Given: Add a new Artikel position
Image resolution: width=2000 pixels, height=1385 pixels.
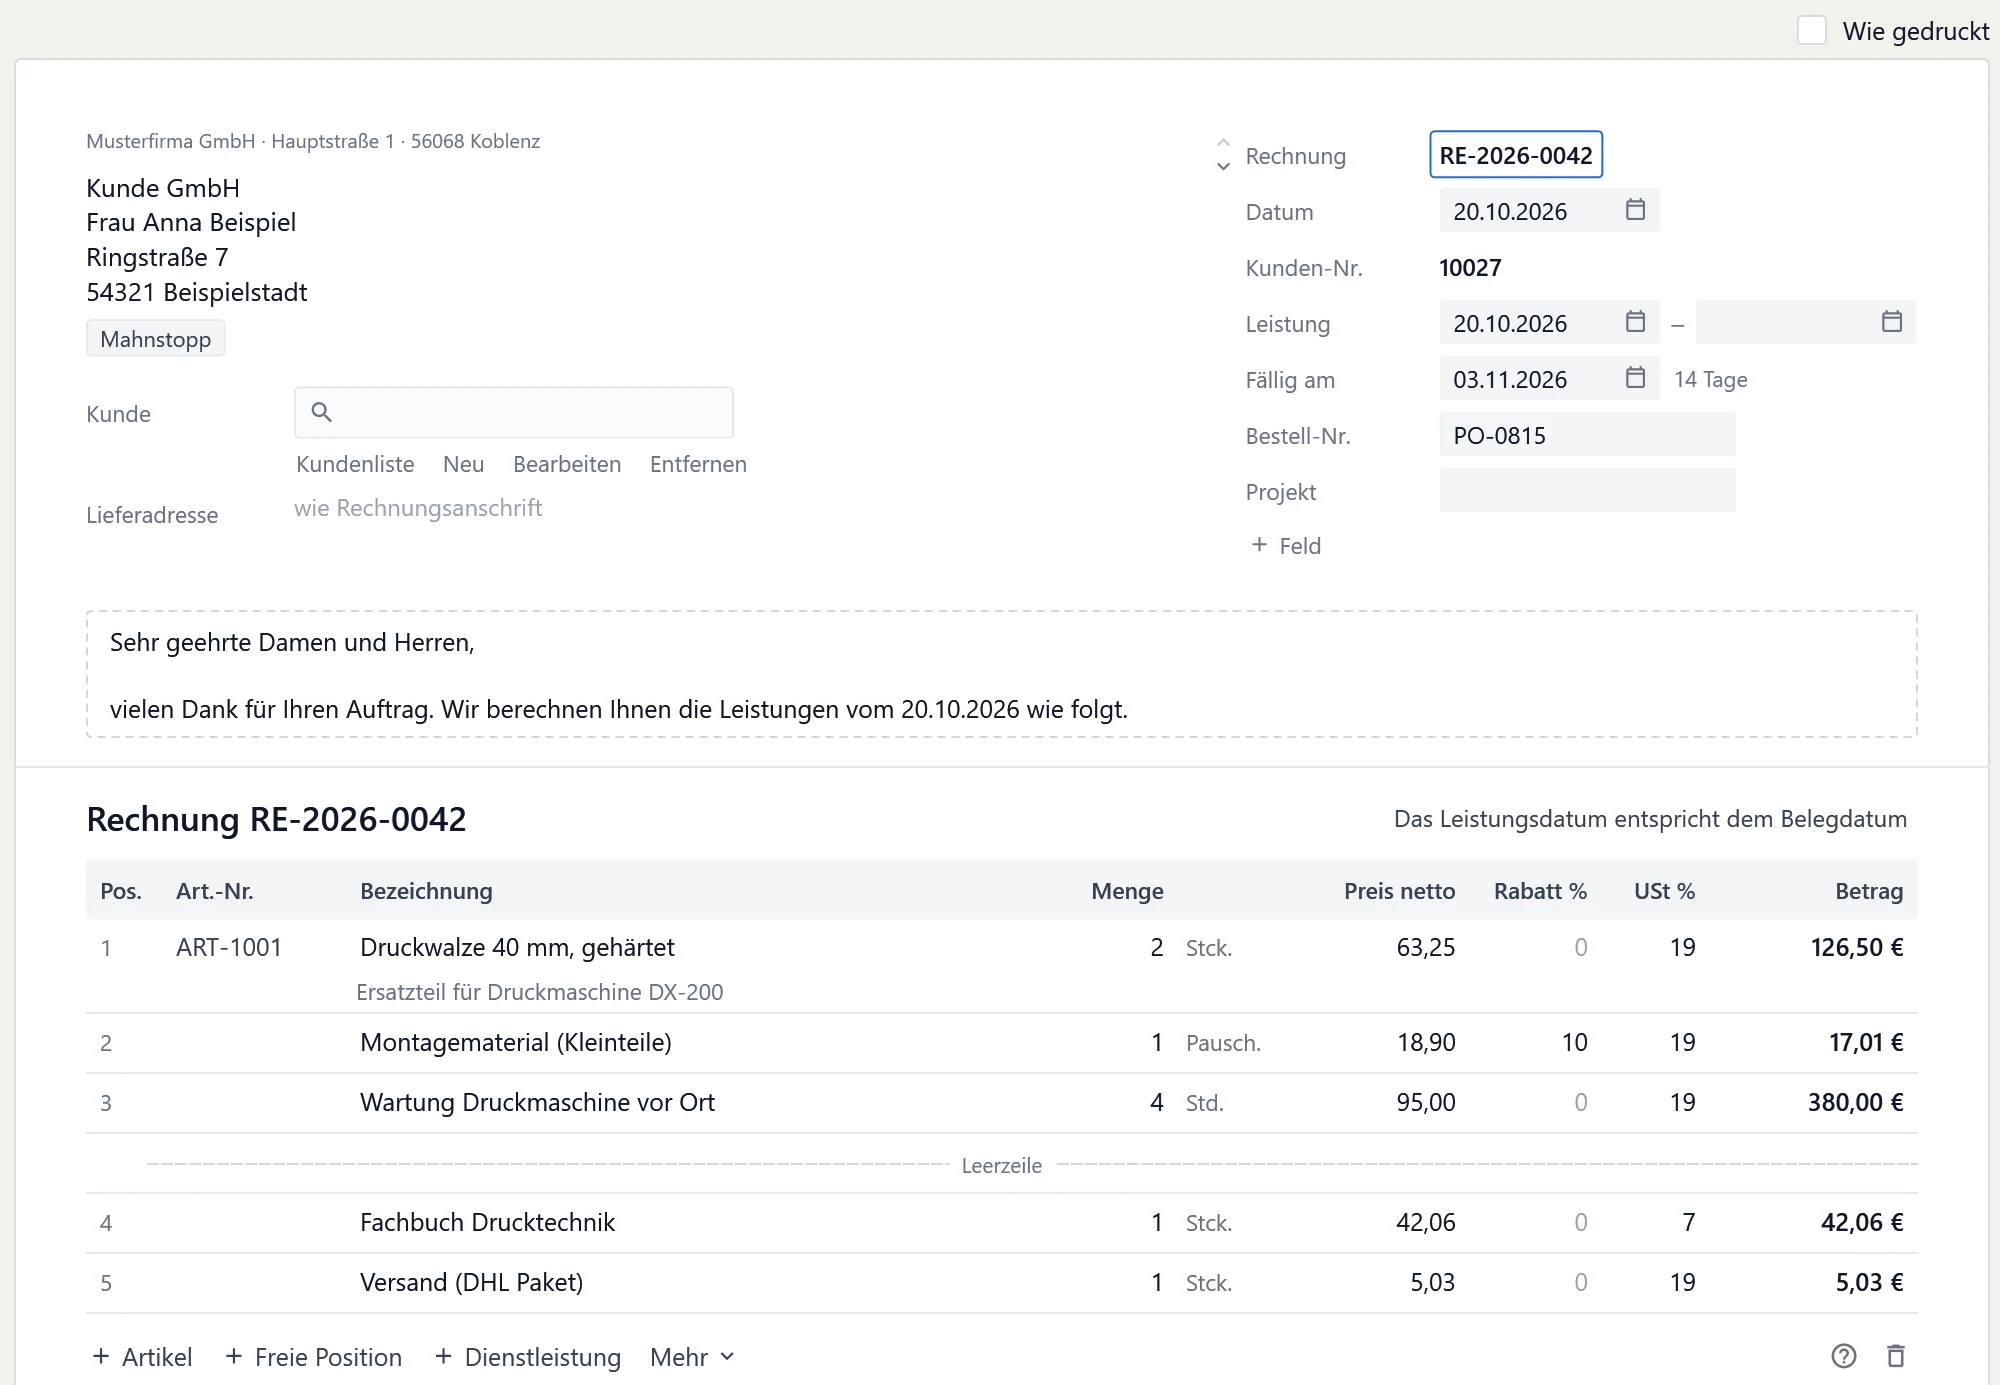Looking at the screenshot, I should pos(142,1357).
